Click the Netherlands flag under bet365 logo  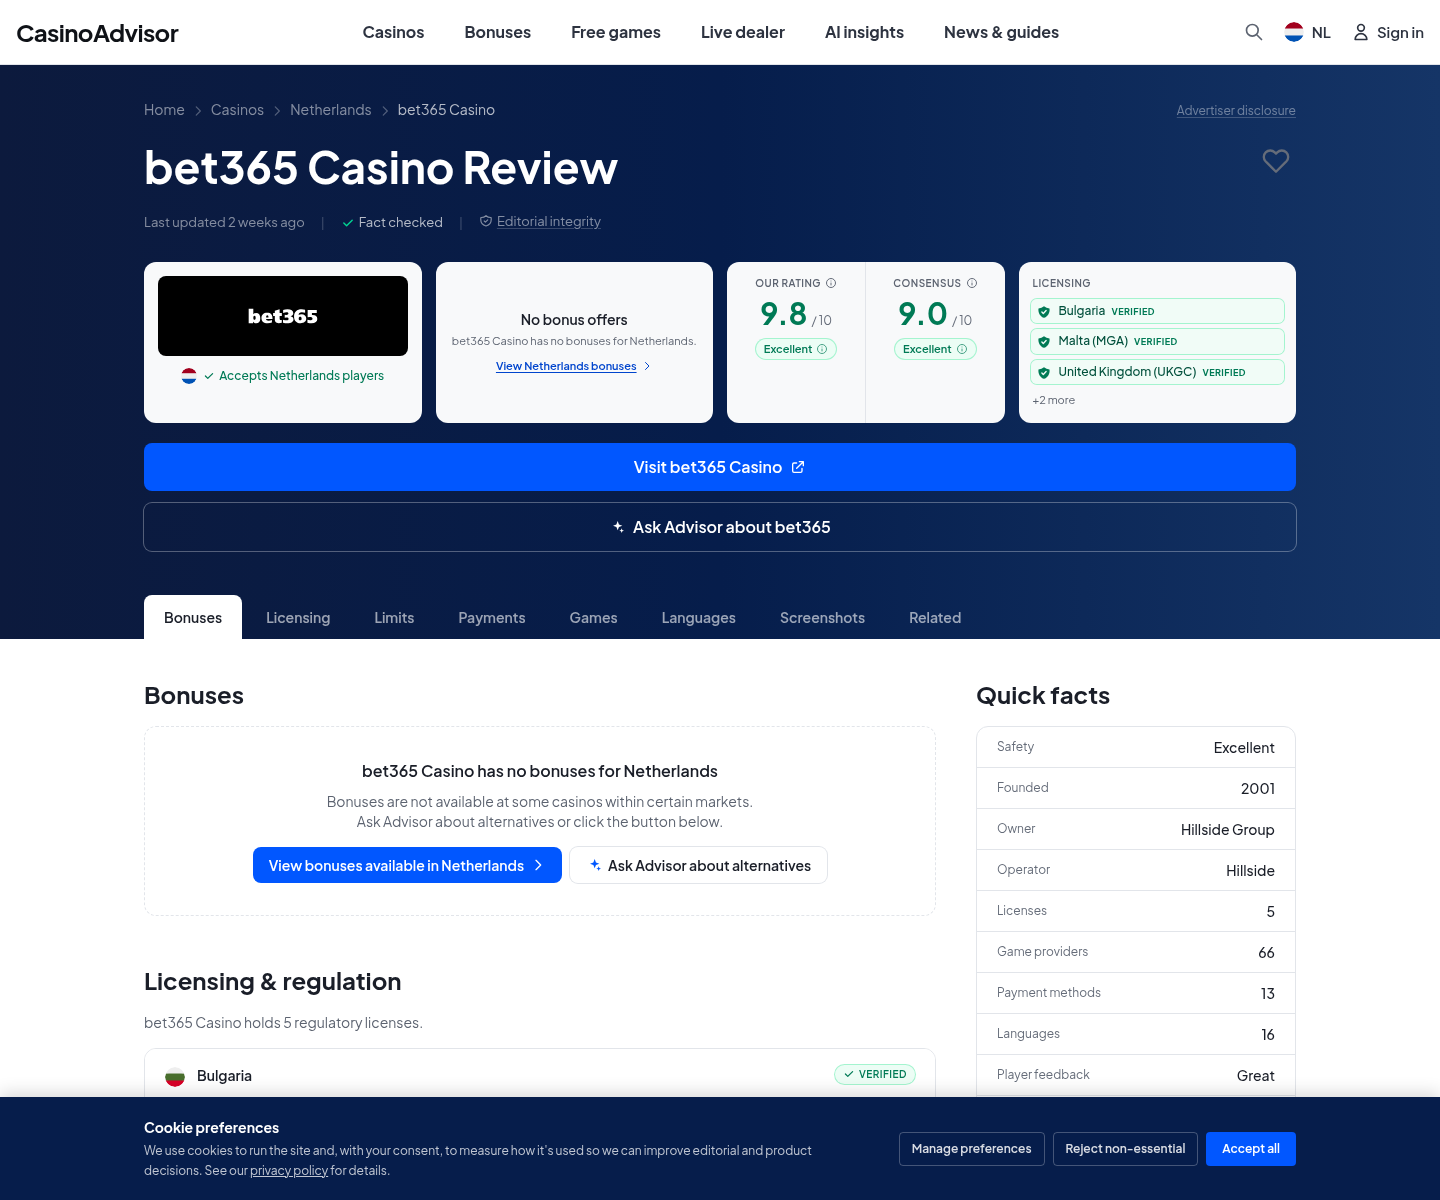tap(189, 376)
